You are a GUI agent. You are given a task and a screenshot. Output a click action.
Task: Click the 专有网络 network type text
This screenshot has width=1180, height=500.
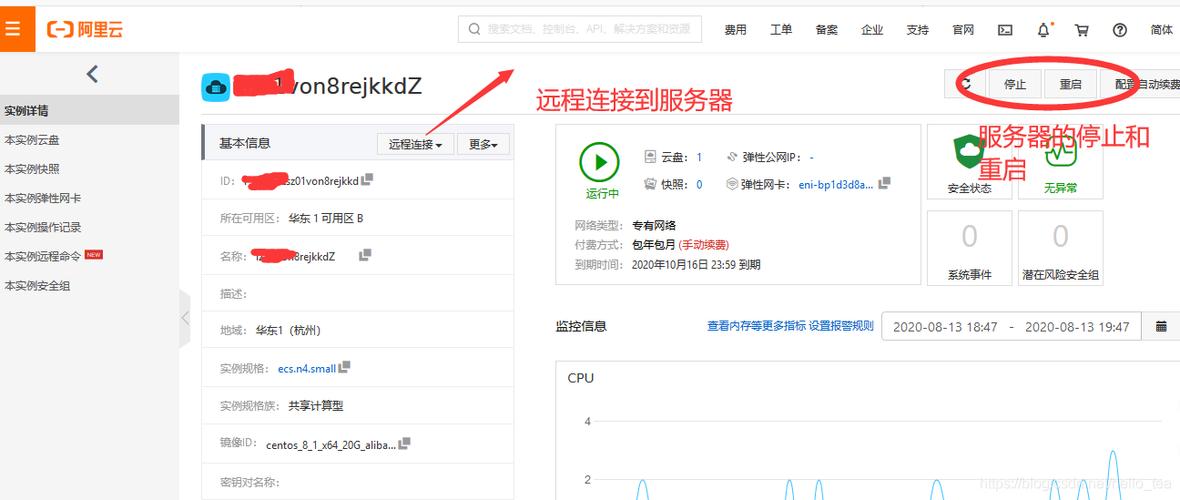pos(654,225)
